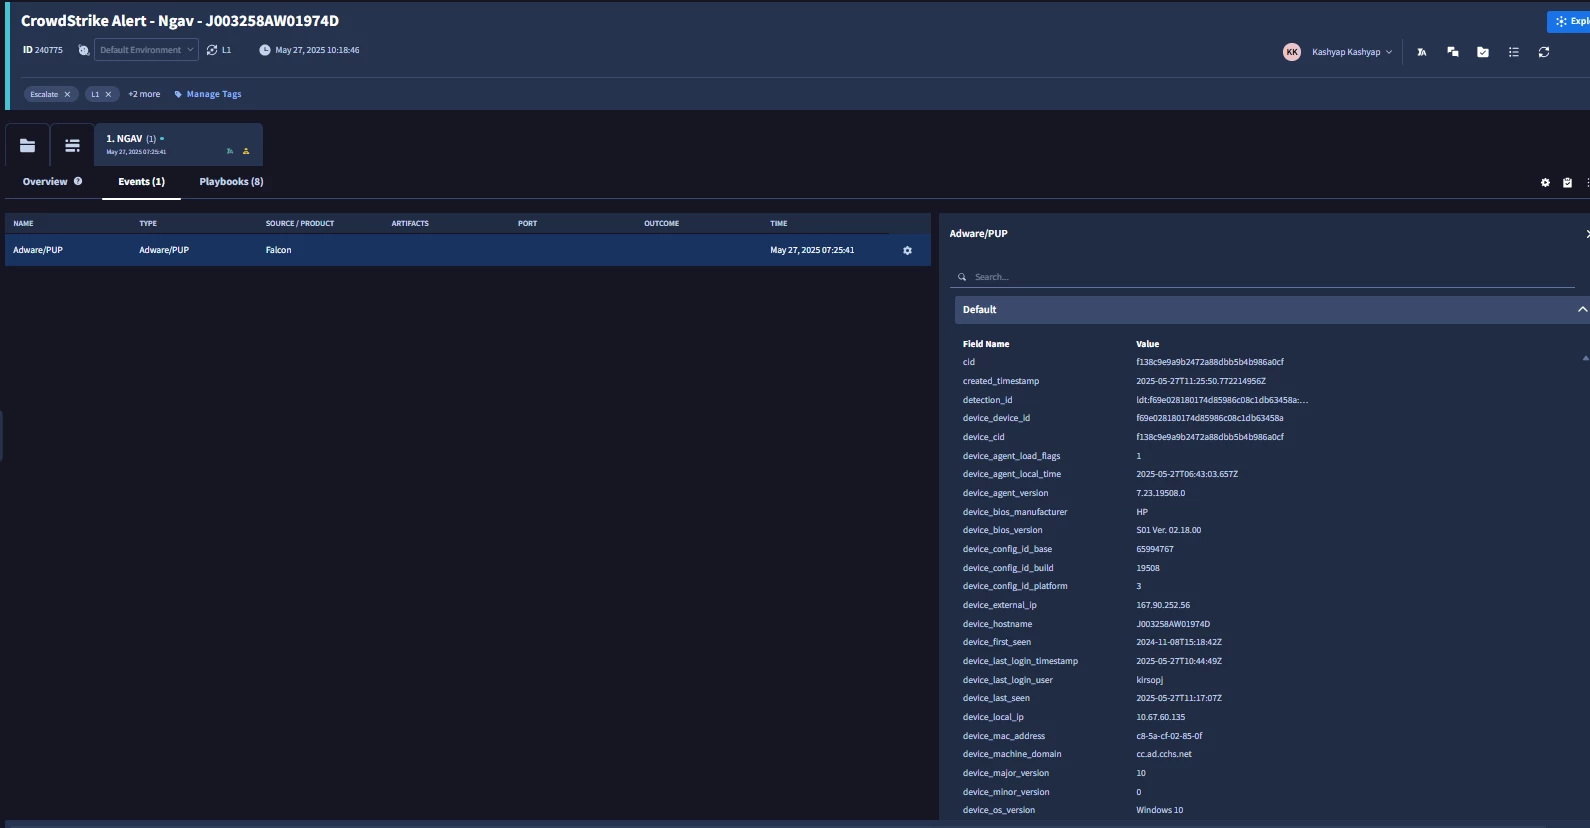Switch to the Playbooks (8) tab
This screenshot has width=1590, height=828.
point(231,182)
